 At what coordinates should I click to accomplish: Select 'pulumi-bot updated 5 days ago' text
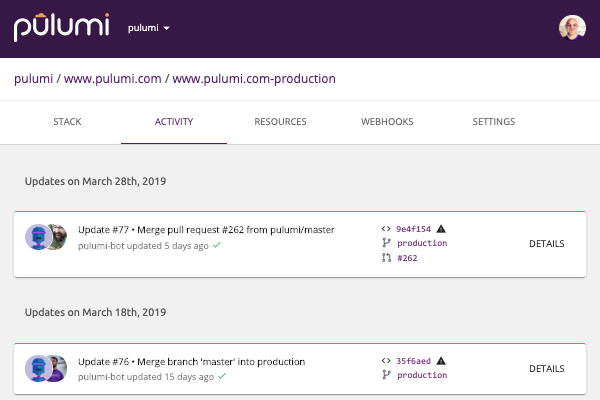[143, 246]
